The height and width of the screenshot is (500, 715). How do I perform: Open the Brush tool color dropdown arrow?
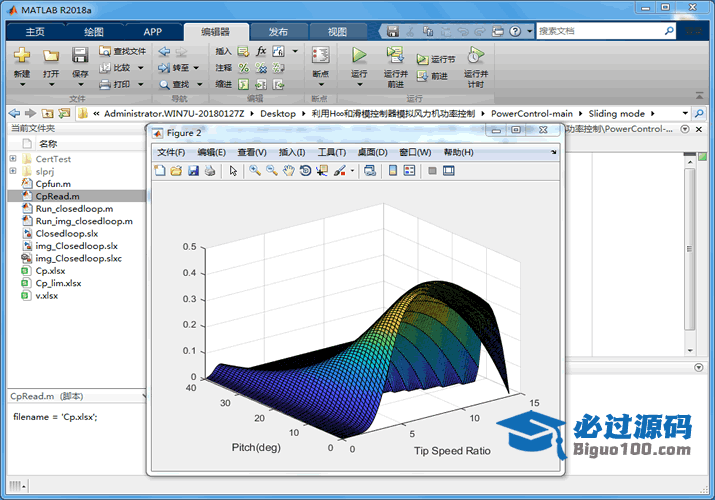pos(352,171)
